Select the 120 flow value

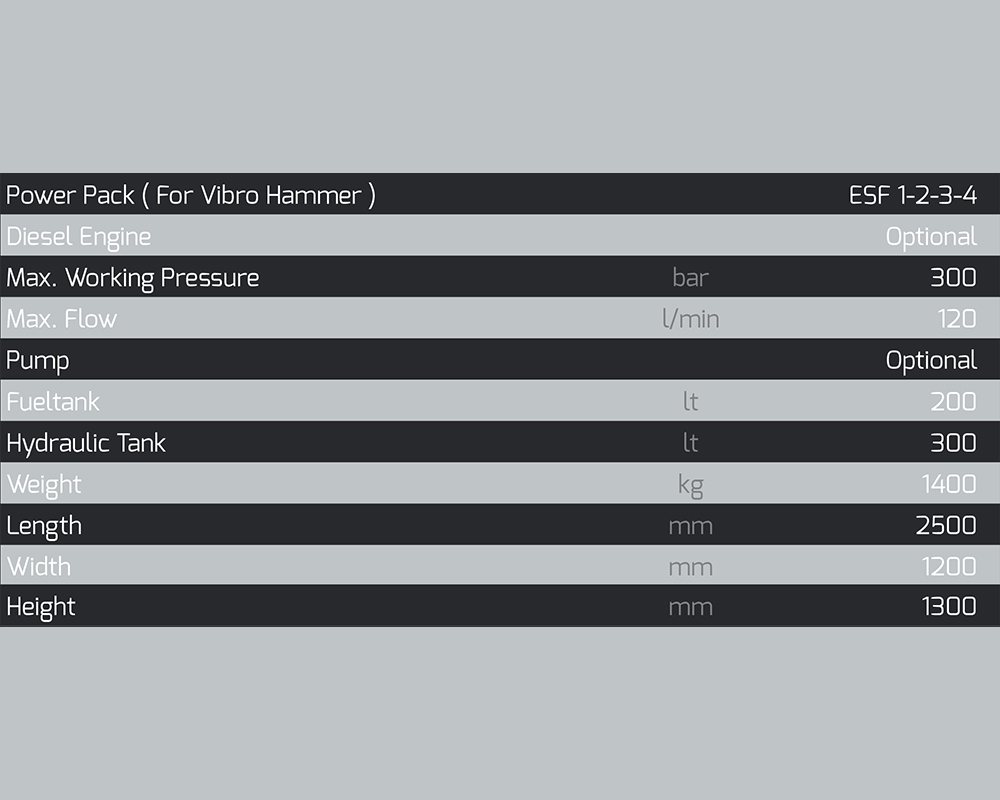click(x=956, y=319)
